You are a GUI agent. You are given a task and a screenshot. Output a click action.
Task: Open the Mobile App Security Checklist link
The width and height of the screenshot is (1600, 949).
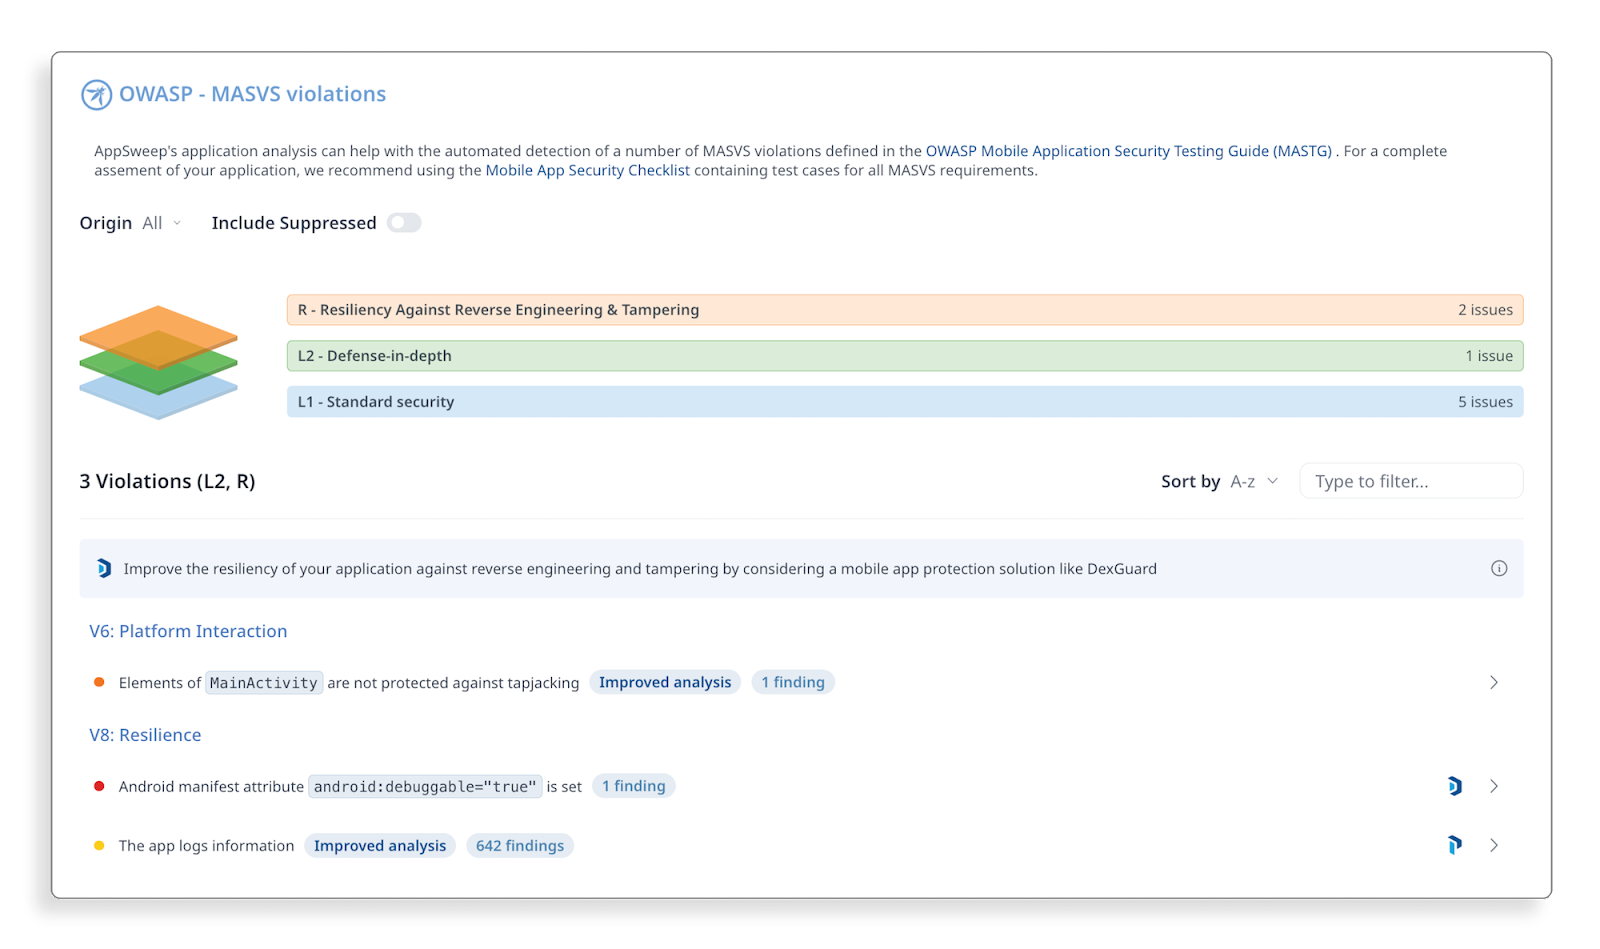(x=587, y=171)
